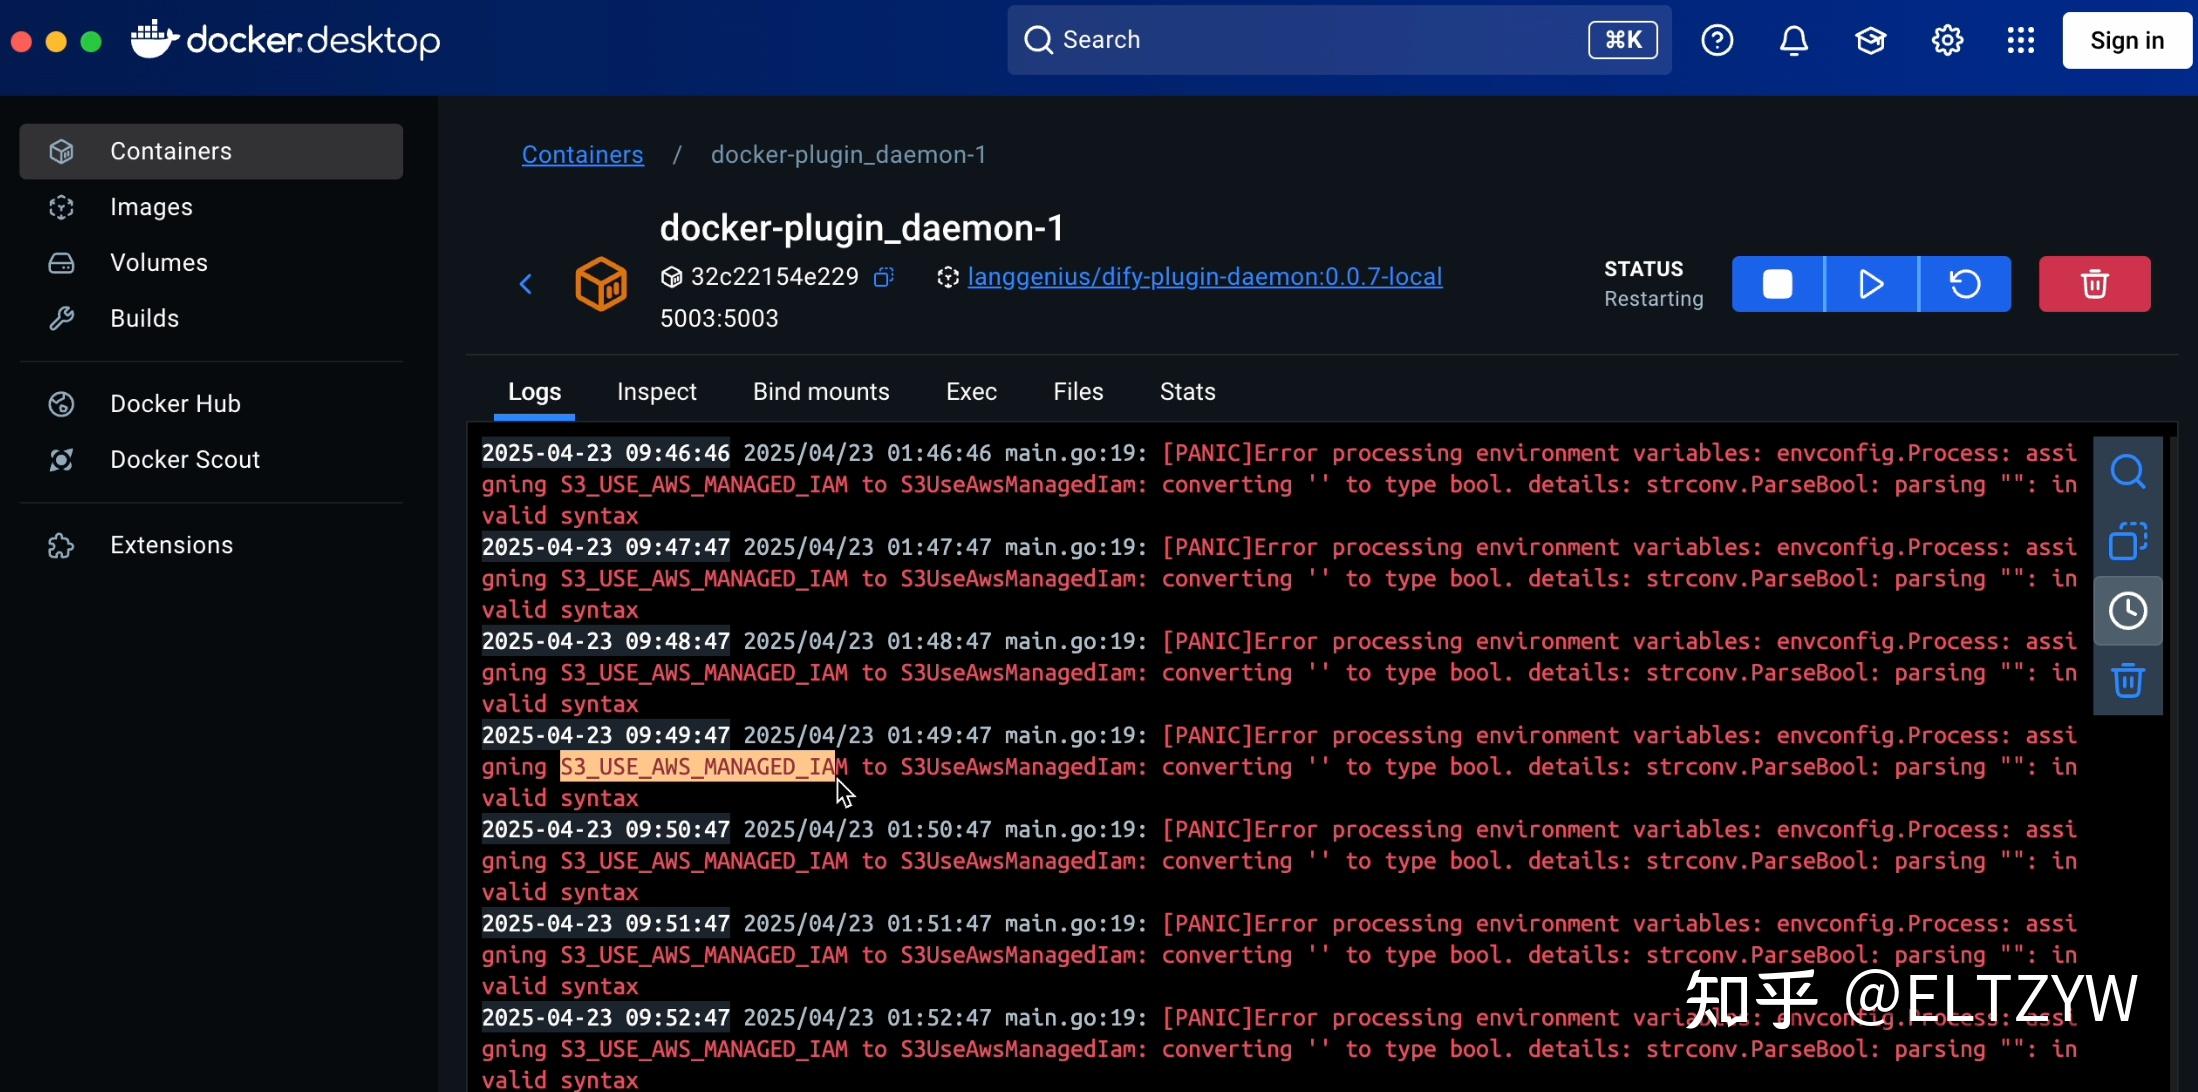Viewport: 2198px width, 1092px height.
Task: Clear logs with the trash icon
Action: (x=2128, y=680)
